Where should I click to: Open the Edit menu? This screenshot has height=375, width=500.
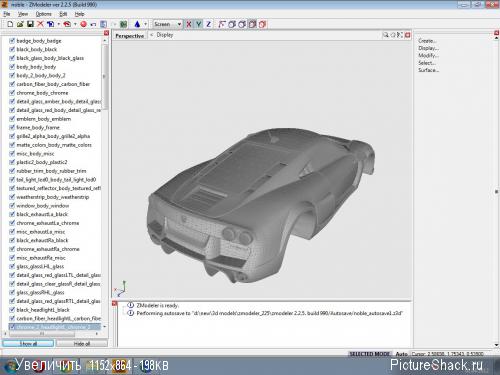(63, 14)
